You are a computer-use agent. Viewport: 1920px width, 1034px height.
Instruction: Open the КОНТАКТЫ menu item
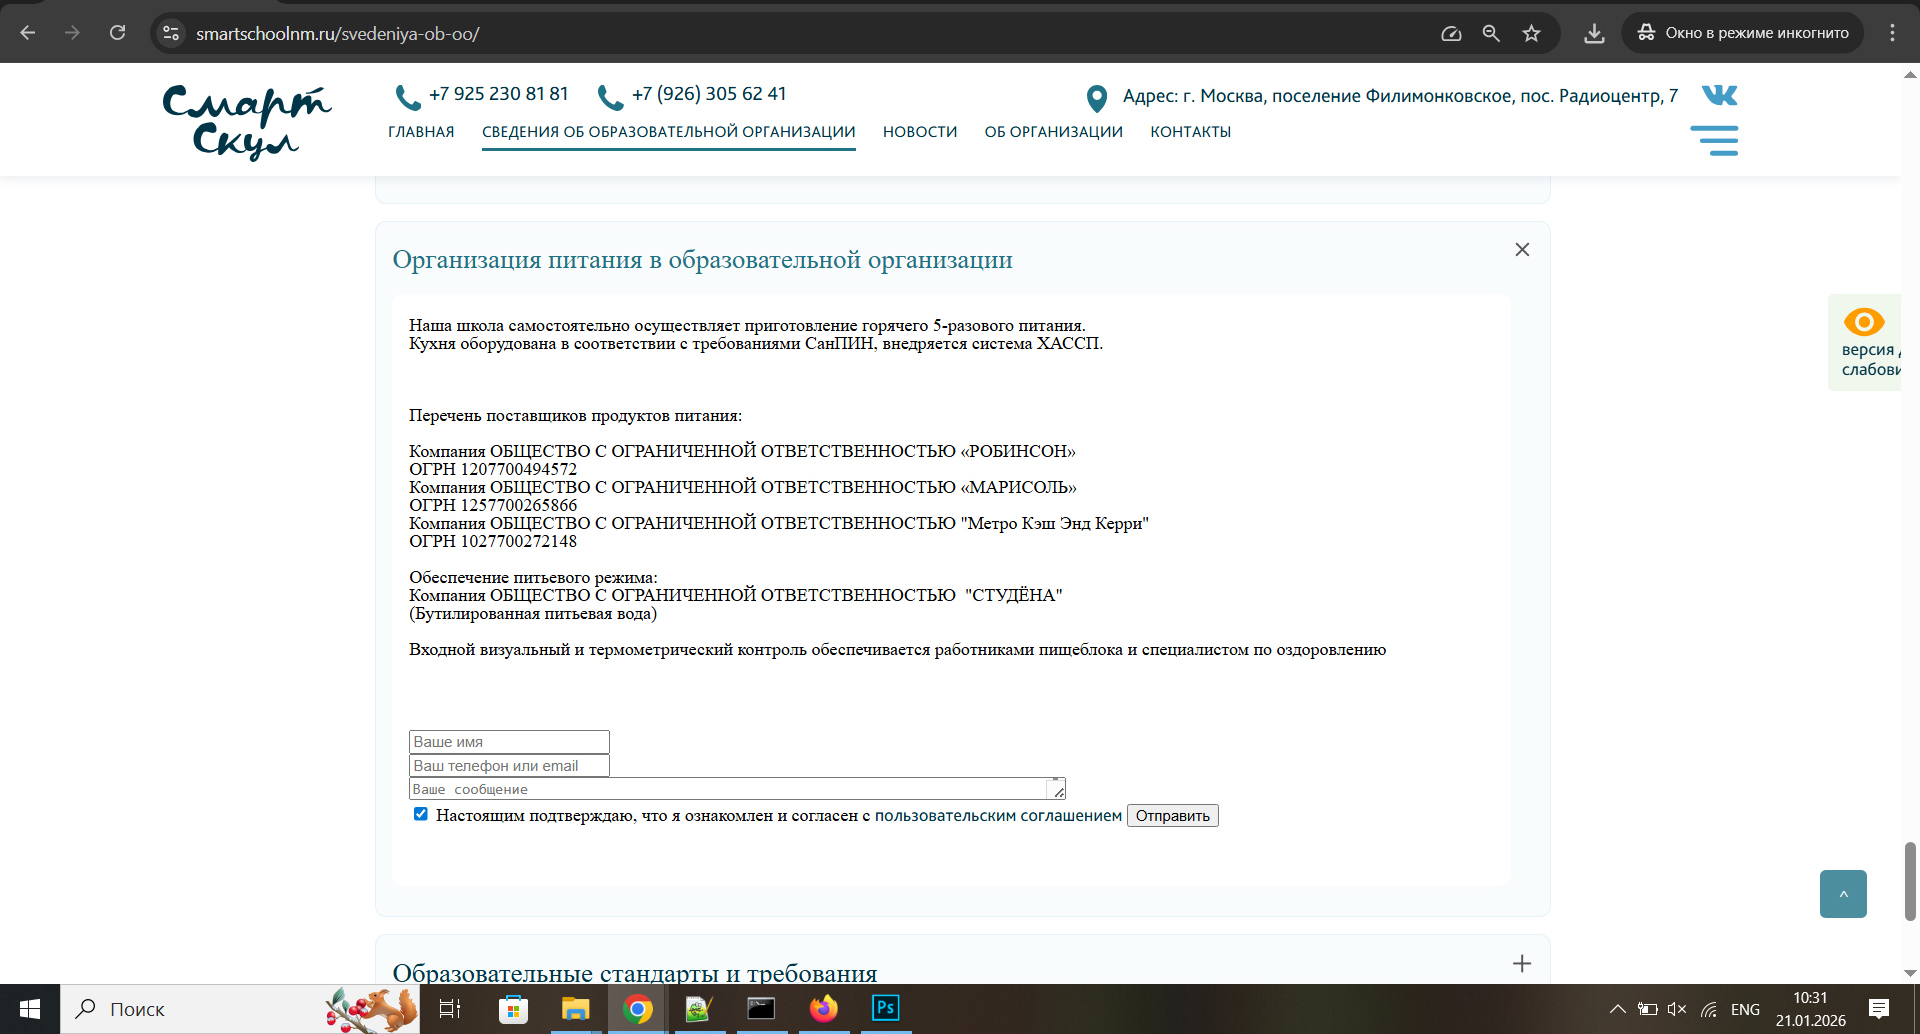[x=1190, y=132]
